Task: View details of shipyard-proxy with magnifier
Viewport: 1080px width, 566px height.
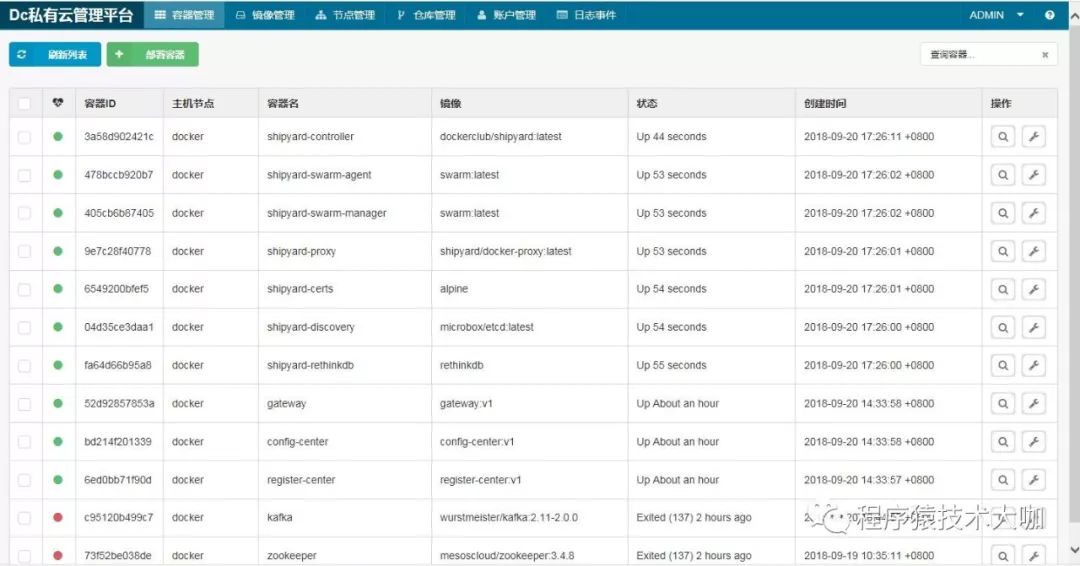Action: [x=1003, y=251]
